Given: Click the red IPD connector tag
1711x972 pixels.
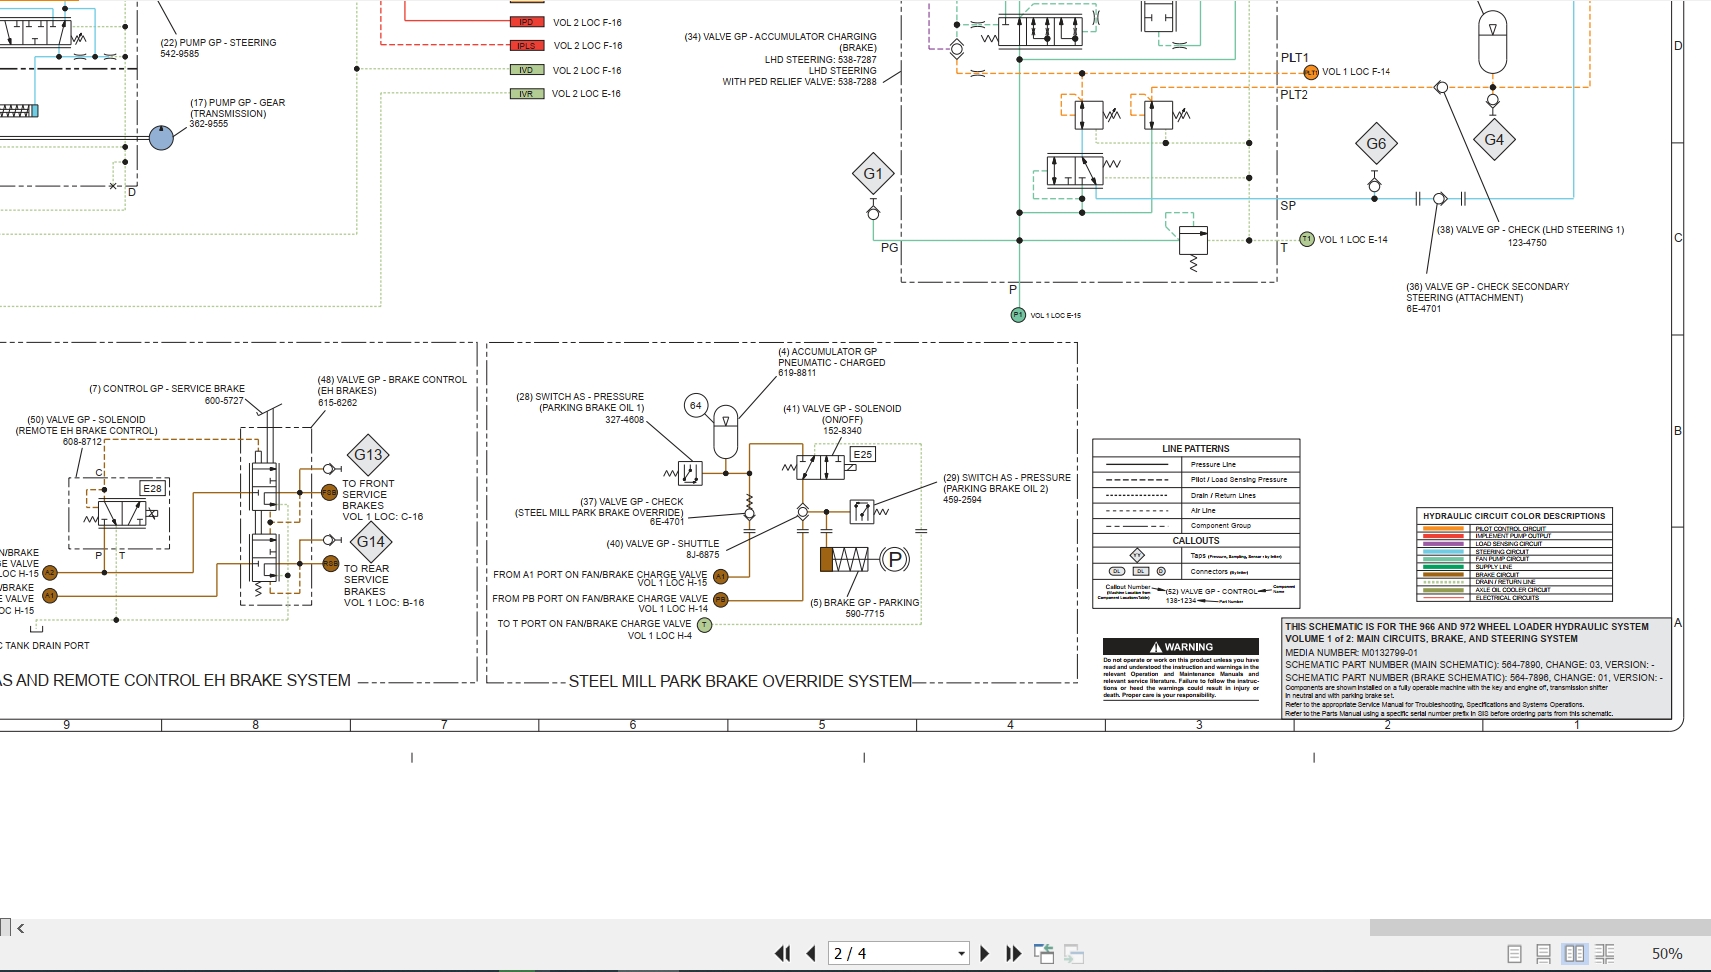Looking at the screenshot, I should 526,22.
